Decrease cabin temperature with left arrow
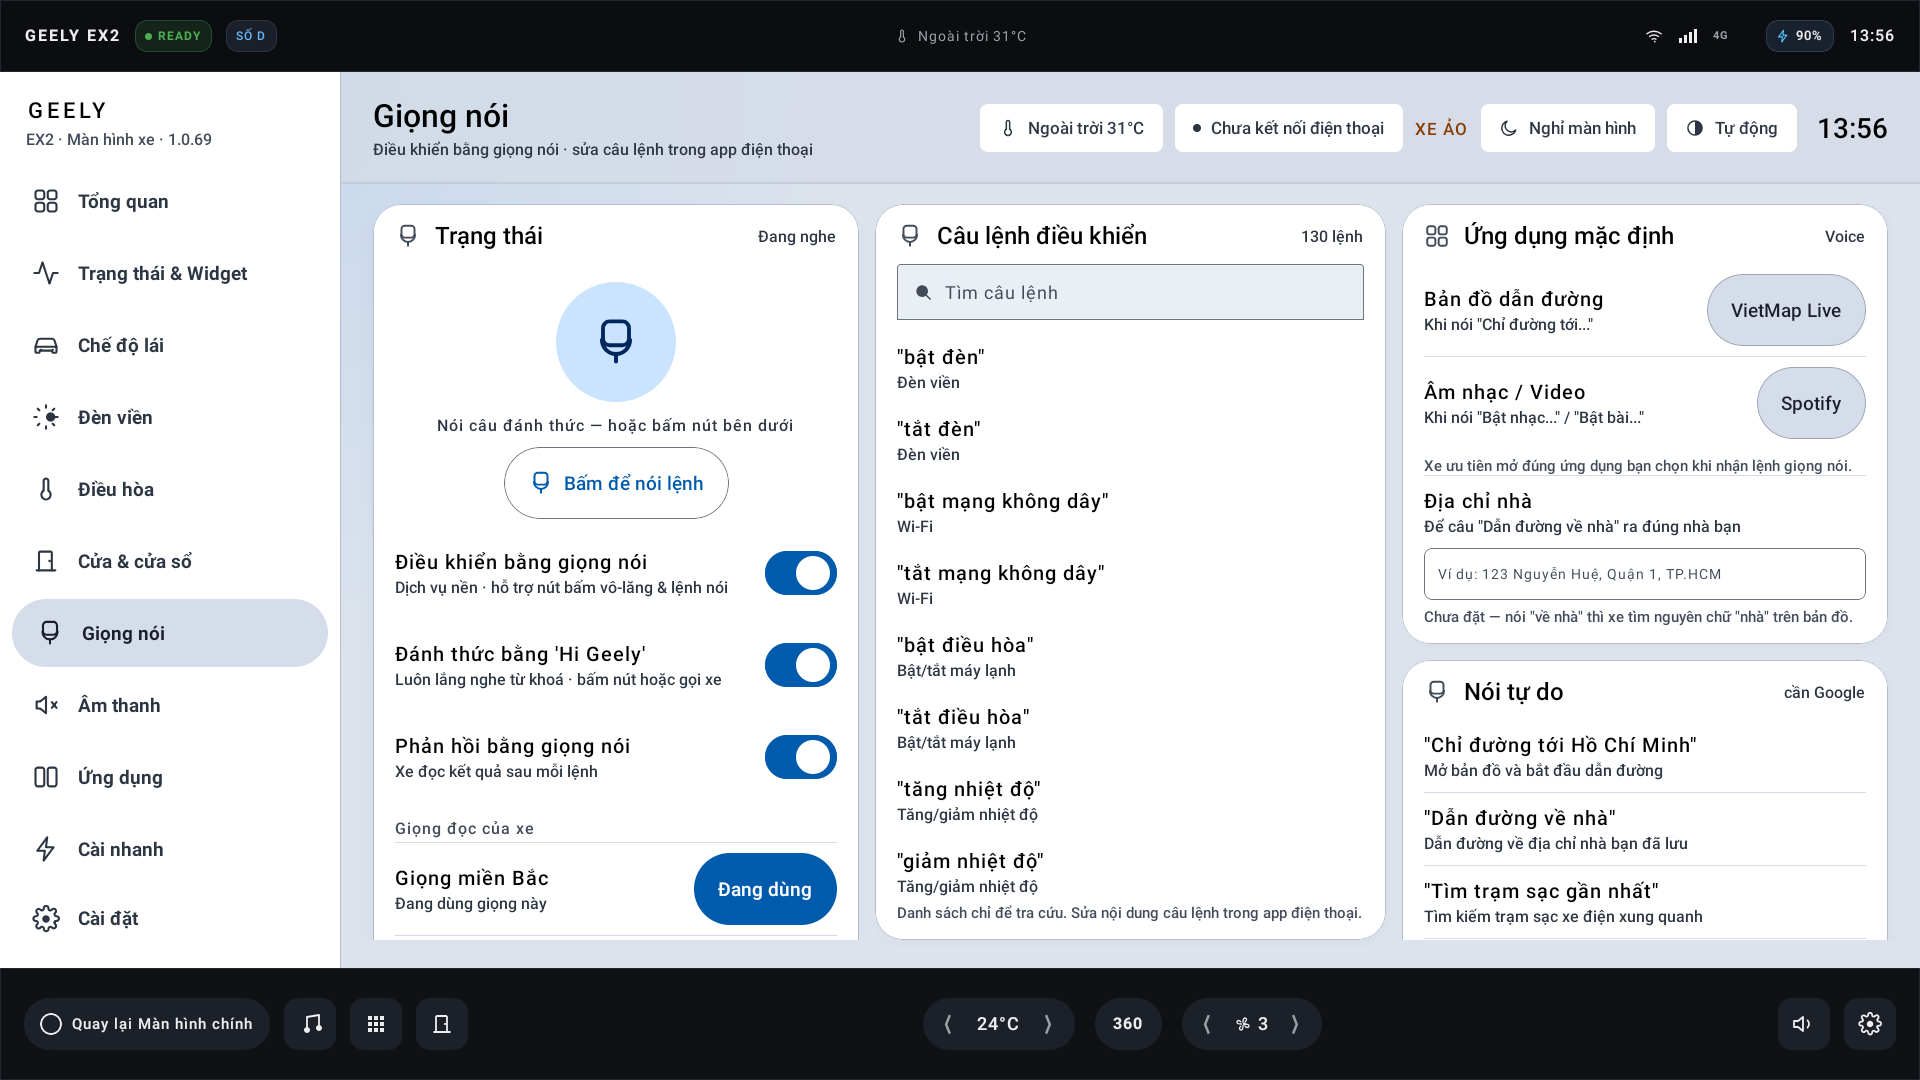Image resolution: width=1920 pixels, height=1080 pixels. pyautogui.click(x=948, y=1023)
